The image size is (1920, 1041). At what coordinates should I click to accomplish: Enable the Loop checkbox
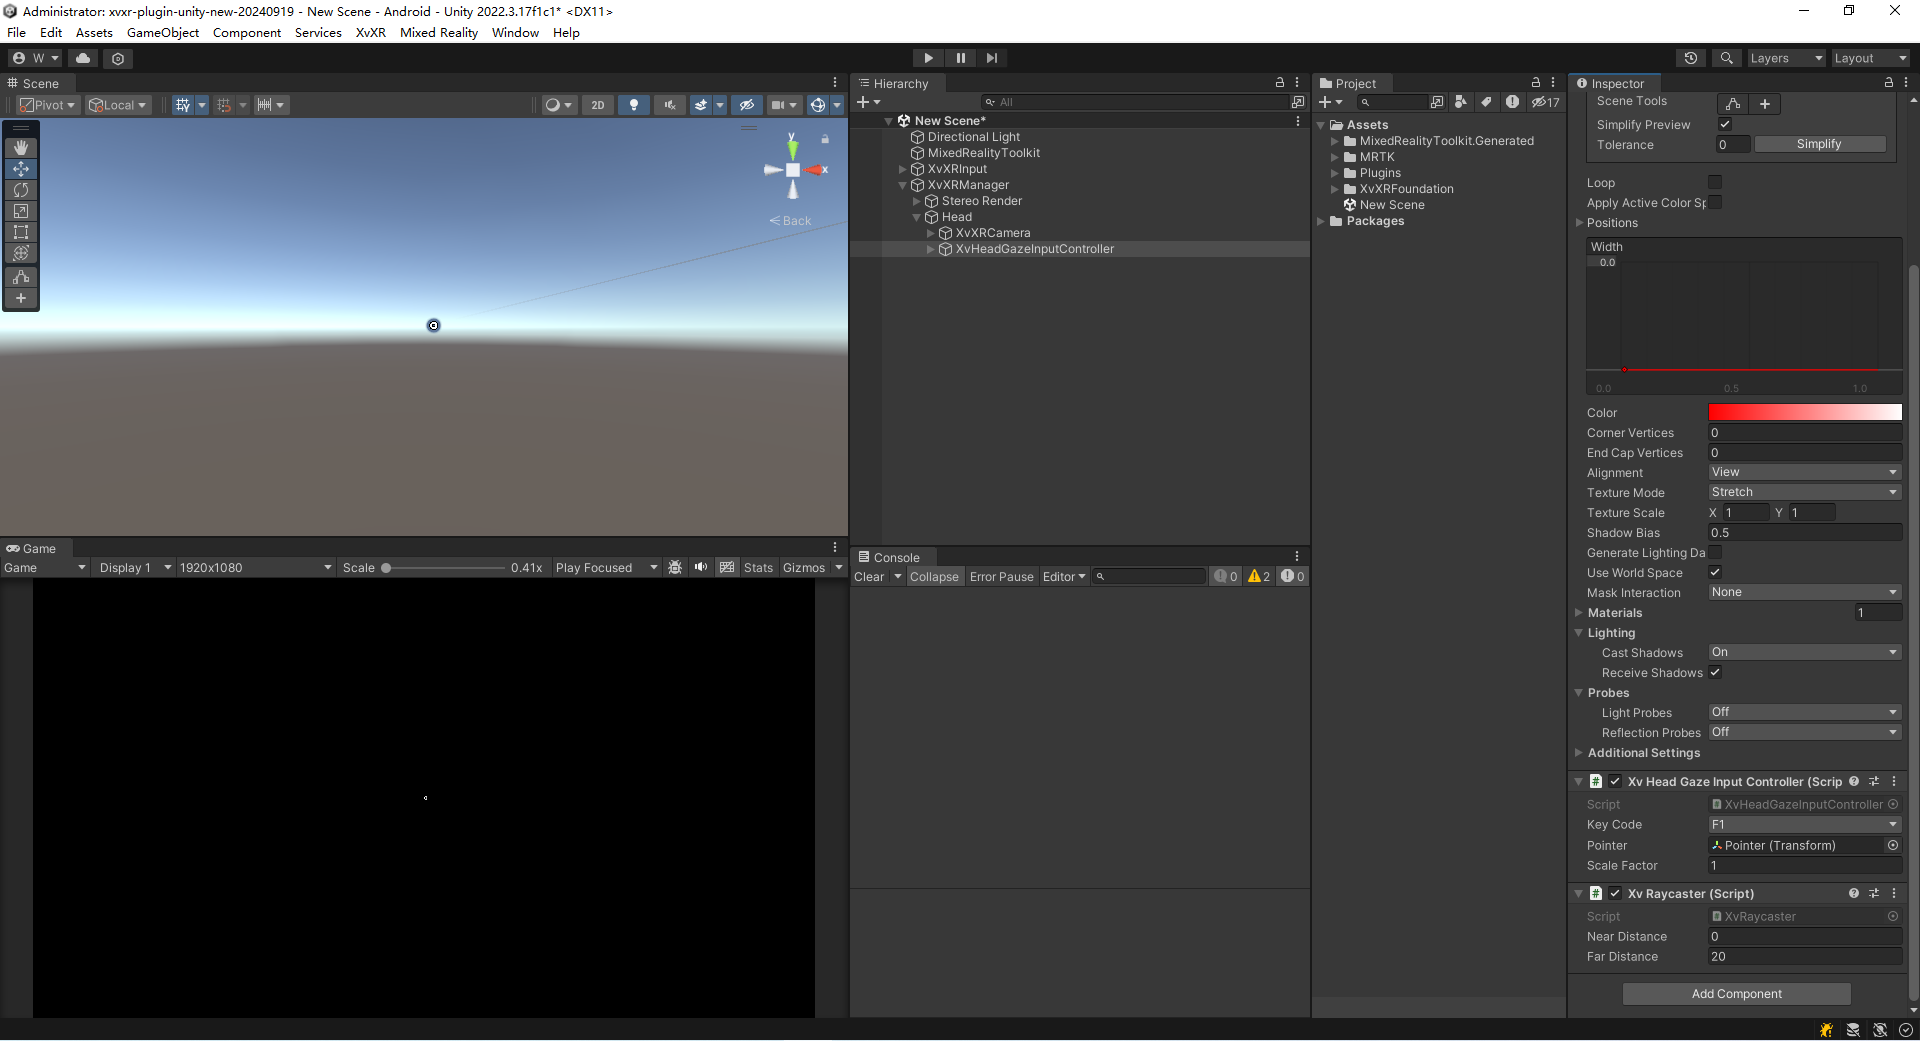coord(1715,182)
